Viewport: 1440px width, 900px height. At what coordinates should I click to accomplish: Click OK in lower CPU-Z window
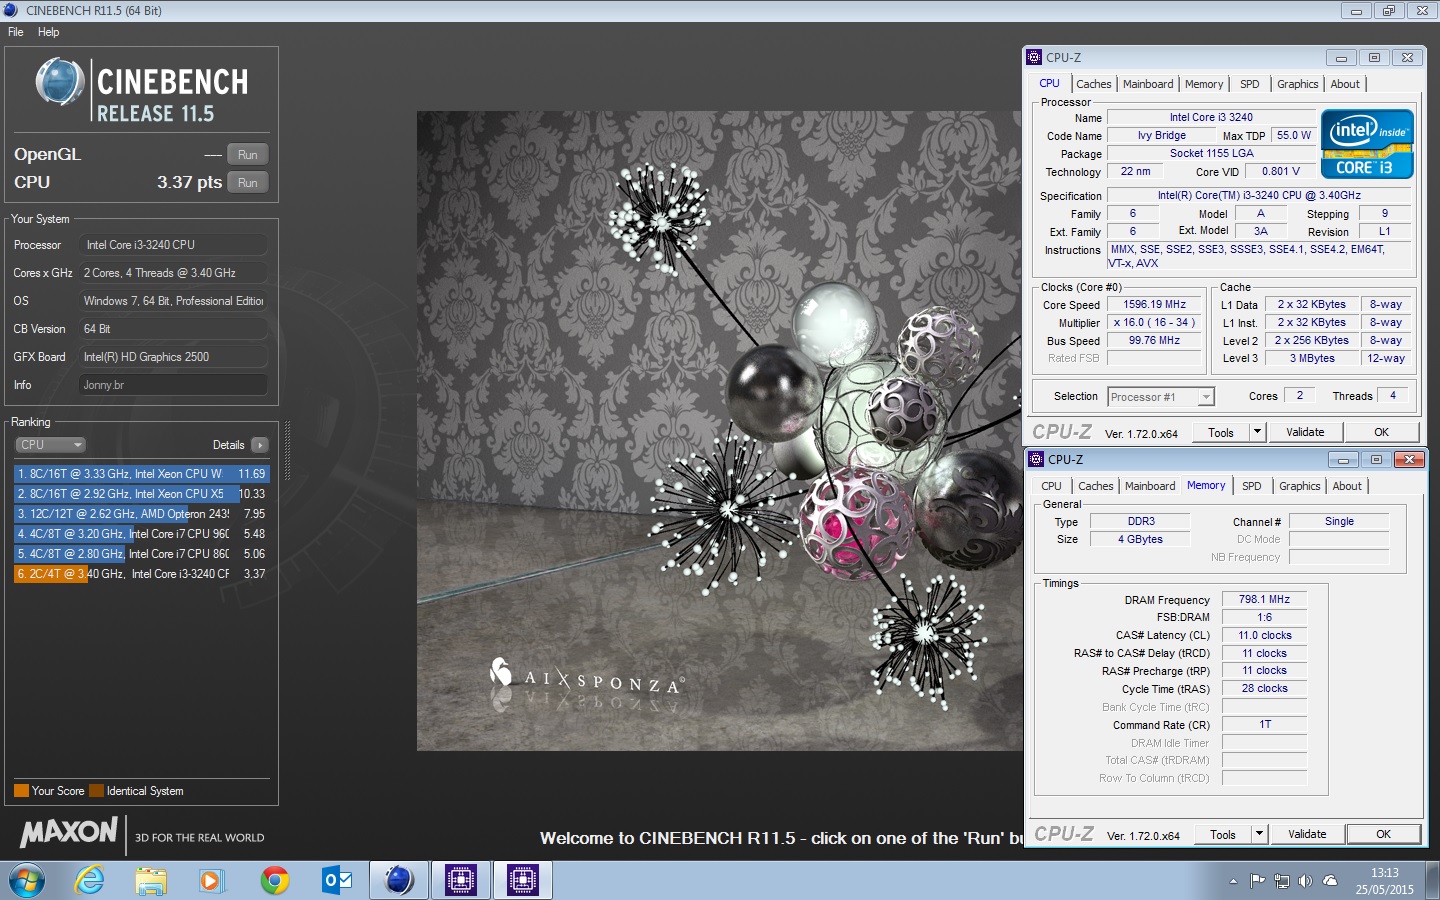click(1383, 835)
